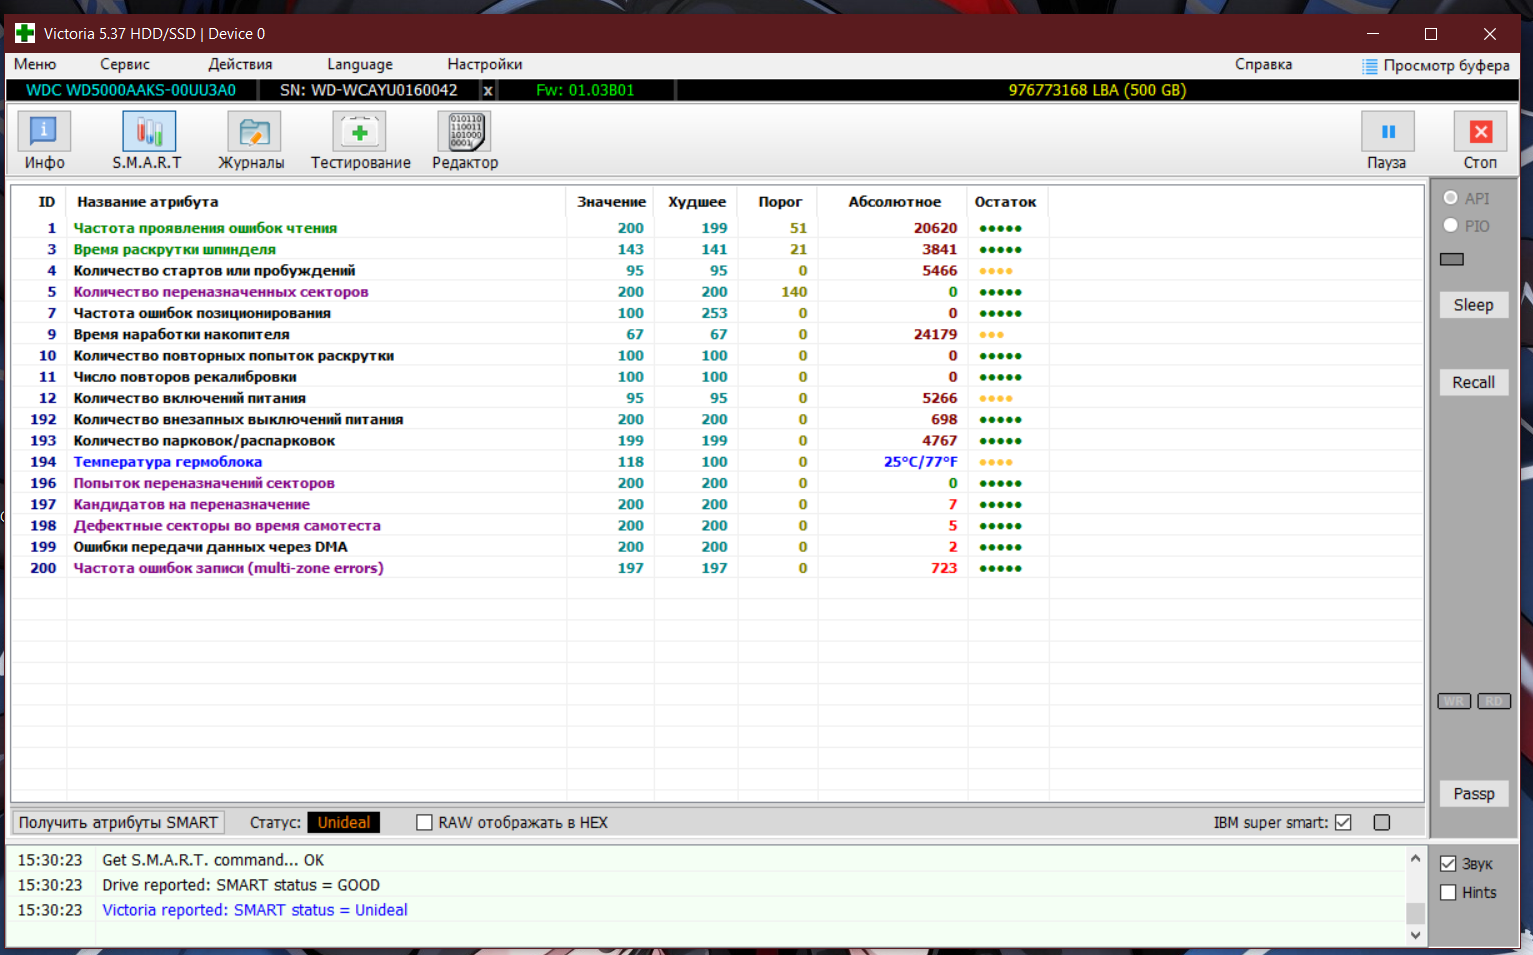Click the Абсолютное column header
Viewport: 1533px width, 955px height.
tap(894, 201)
